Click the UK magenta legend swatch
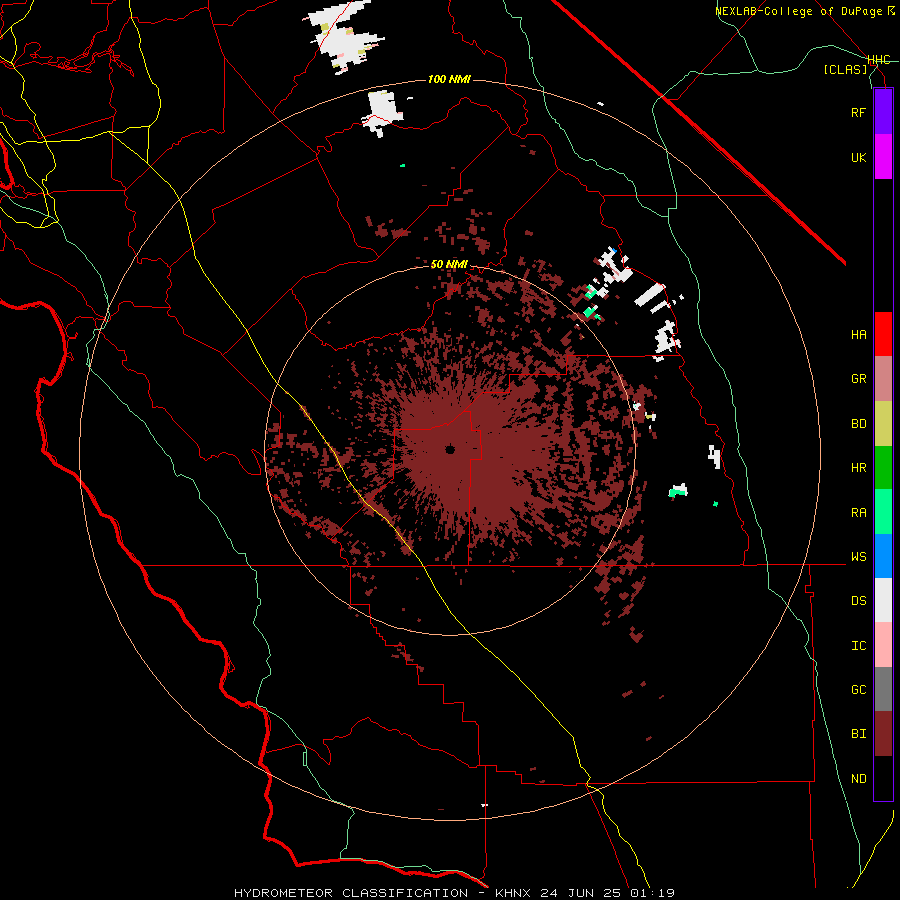The image size is (900, 900). click(x=883, y=157)
